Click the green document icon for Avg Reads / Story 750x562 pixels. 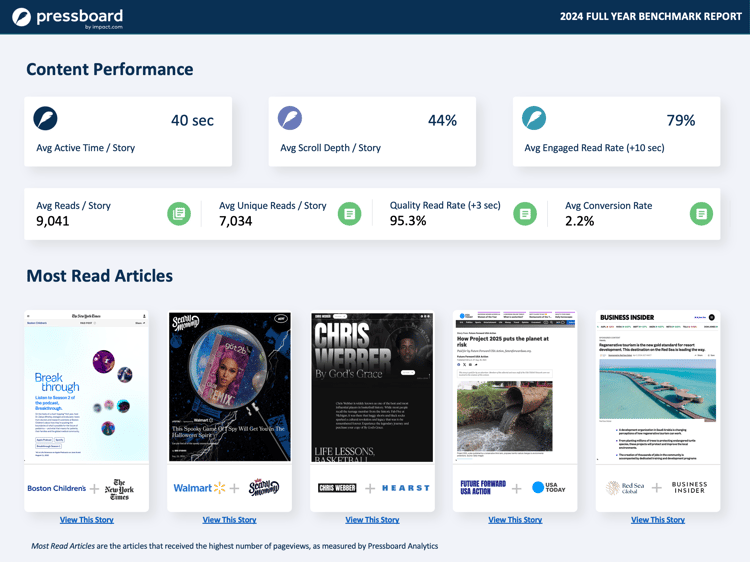(x=179, y=213)
